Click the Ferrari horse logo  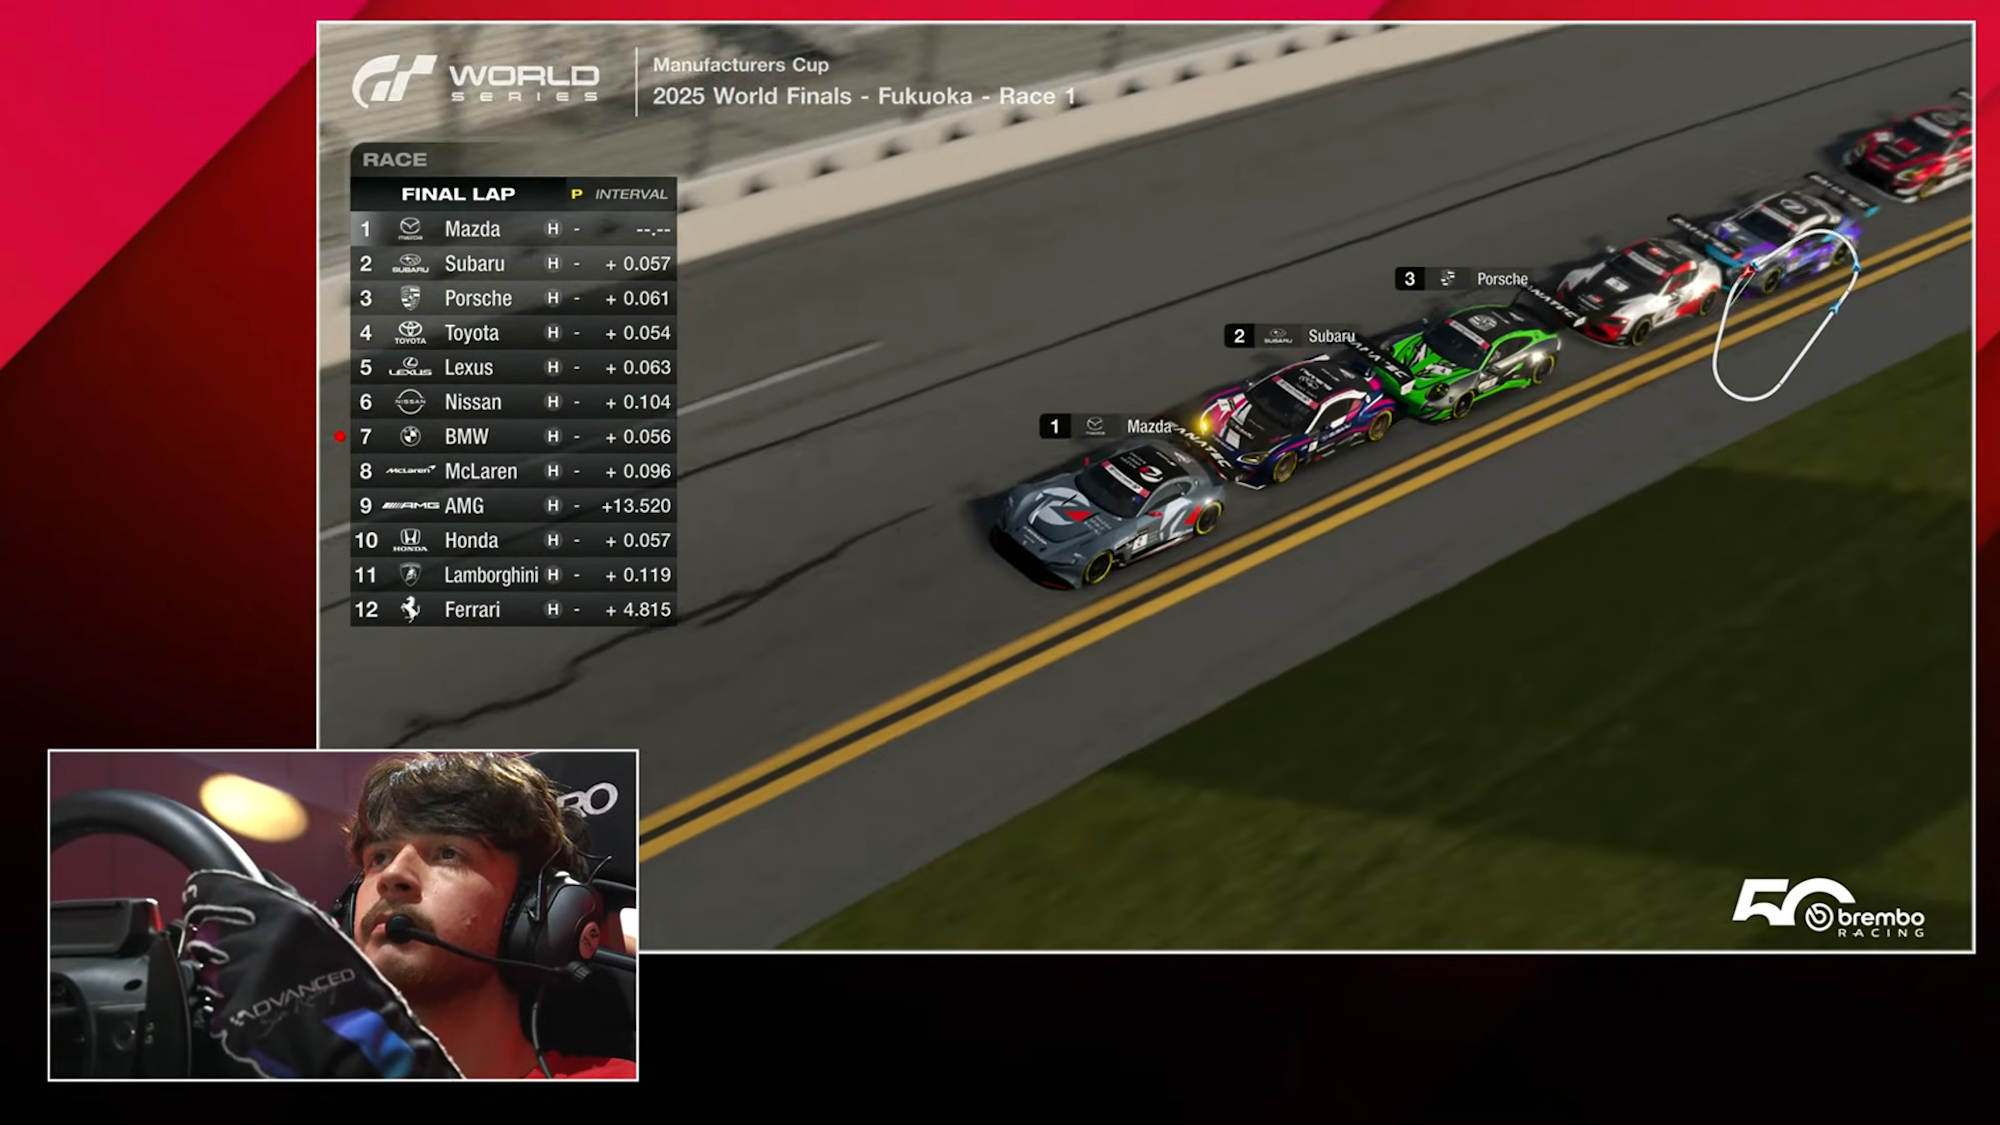click(x=410, y=609)
